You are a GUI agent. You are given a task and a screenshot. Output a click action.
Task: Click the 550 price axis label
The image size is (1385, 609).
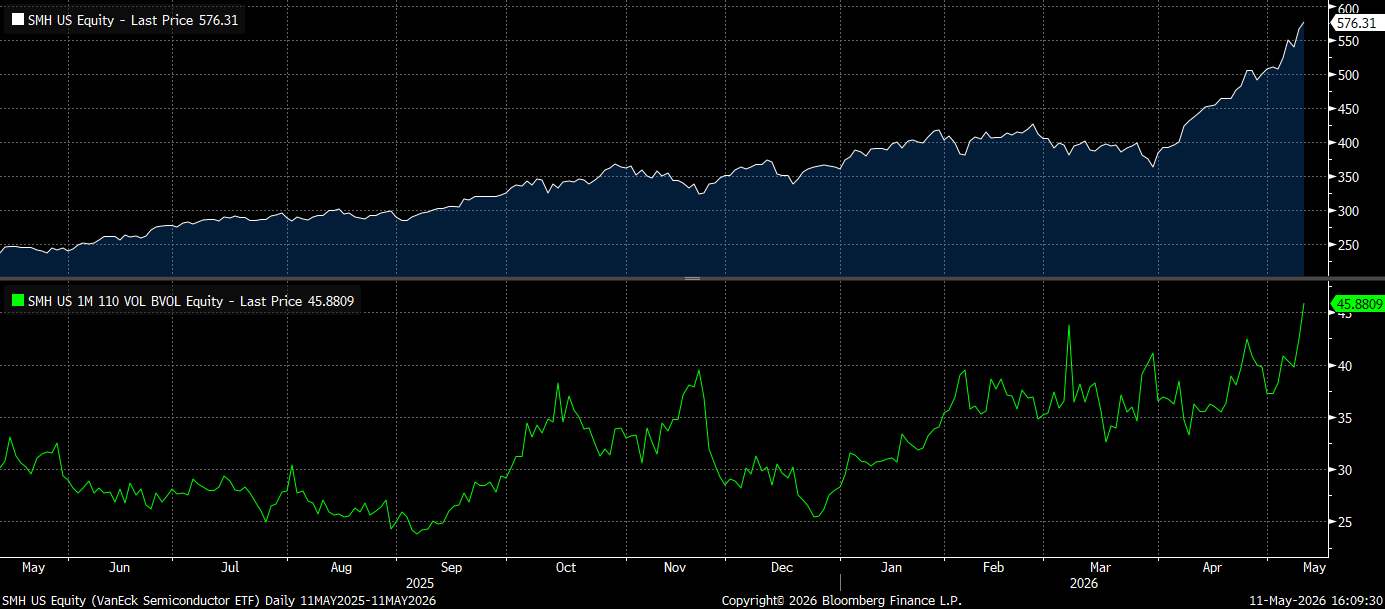[1349, 41]
